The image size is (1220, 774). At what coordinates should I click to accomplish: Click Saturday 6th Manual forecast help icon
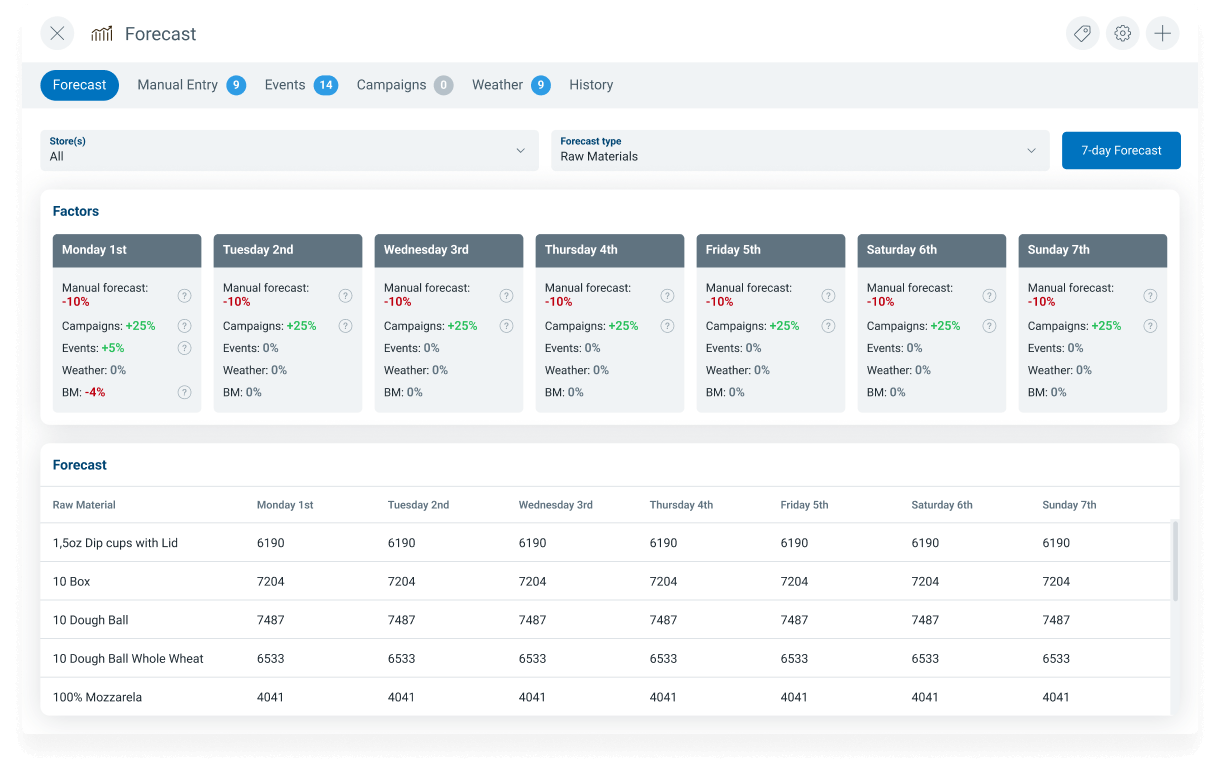click(989, 296)
